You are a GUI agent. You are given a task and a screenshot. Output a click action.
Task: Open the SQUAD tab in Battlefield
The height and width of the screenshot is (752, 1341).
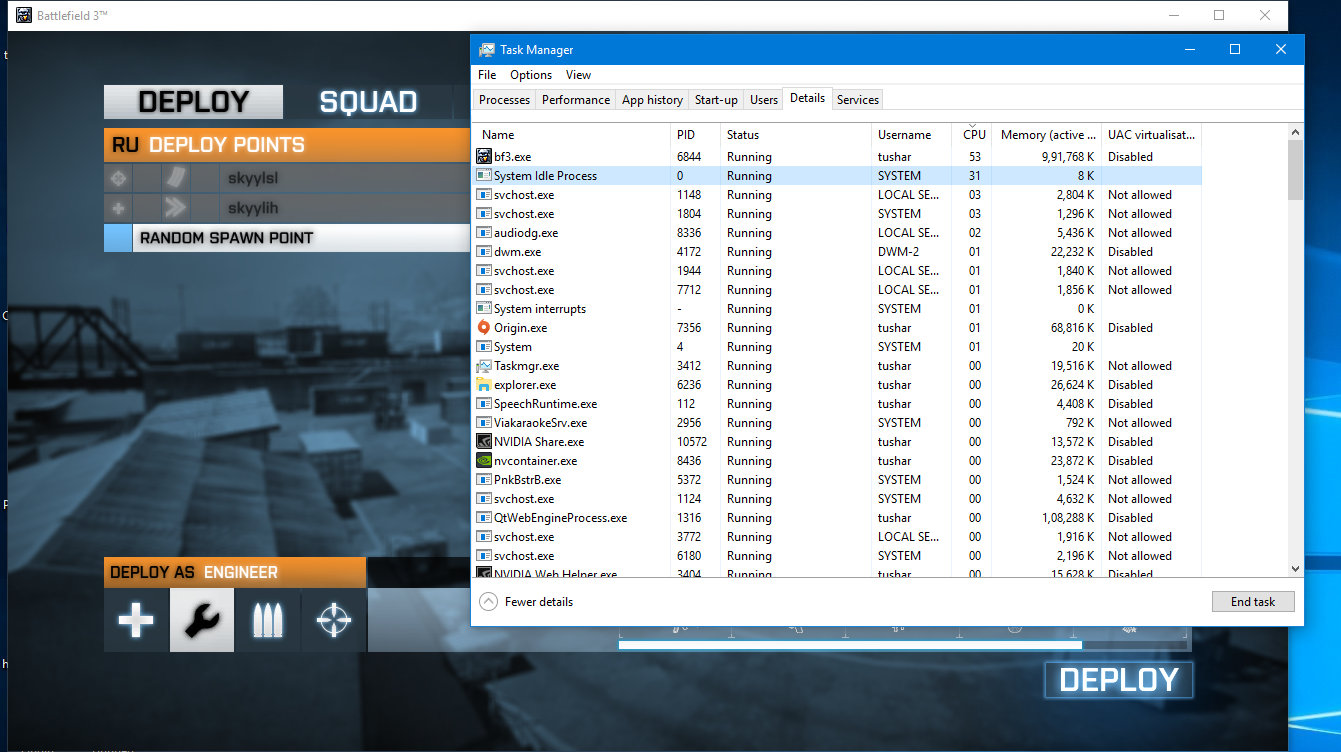click(368, 102)
